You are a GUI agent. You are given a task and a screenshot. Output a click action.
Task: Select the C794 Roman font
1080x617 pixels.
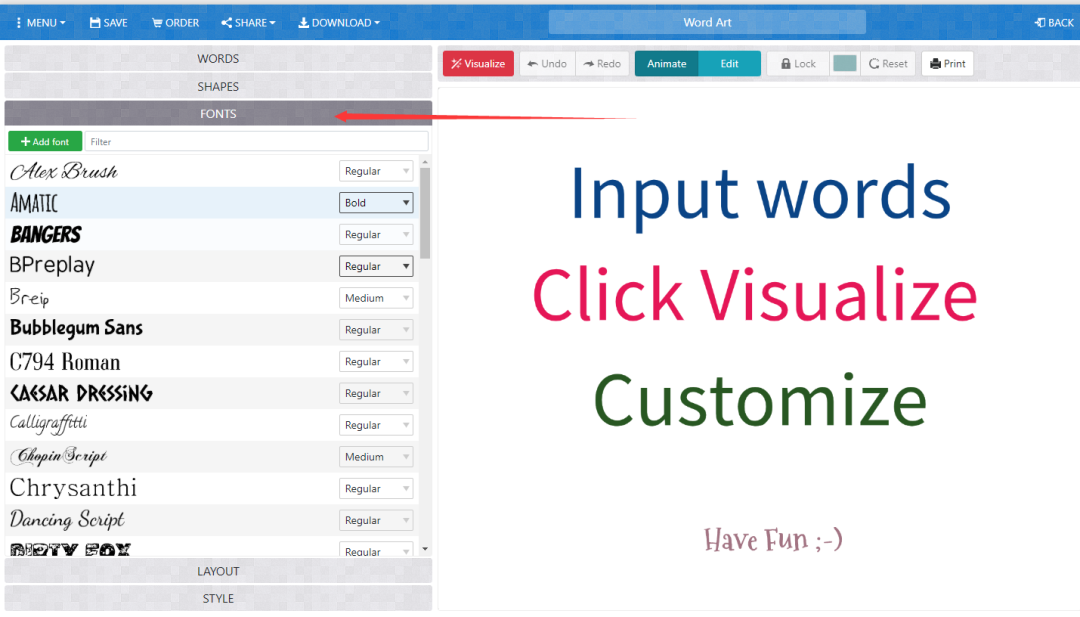pyautogui.click(x=65, y=362)
